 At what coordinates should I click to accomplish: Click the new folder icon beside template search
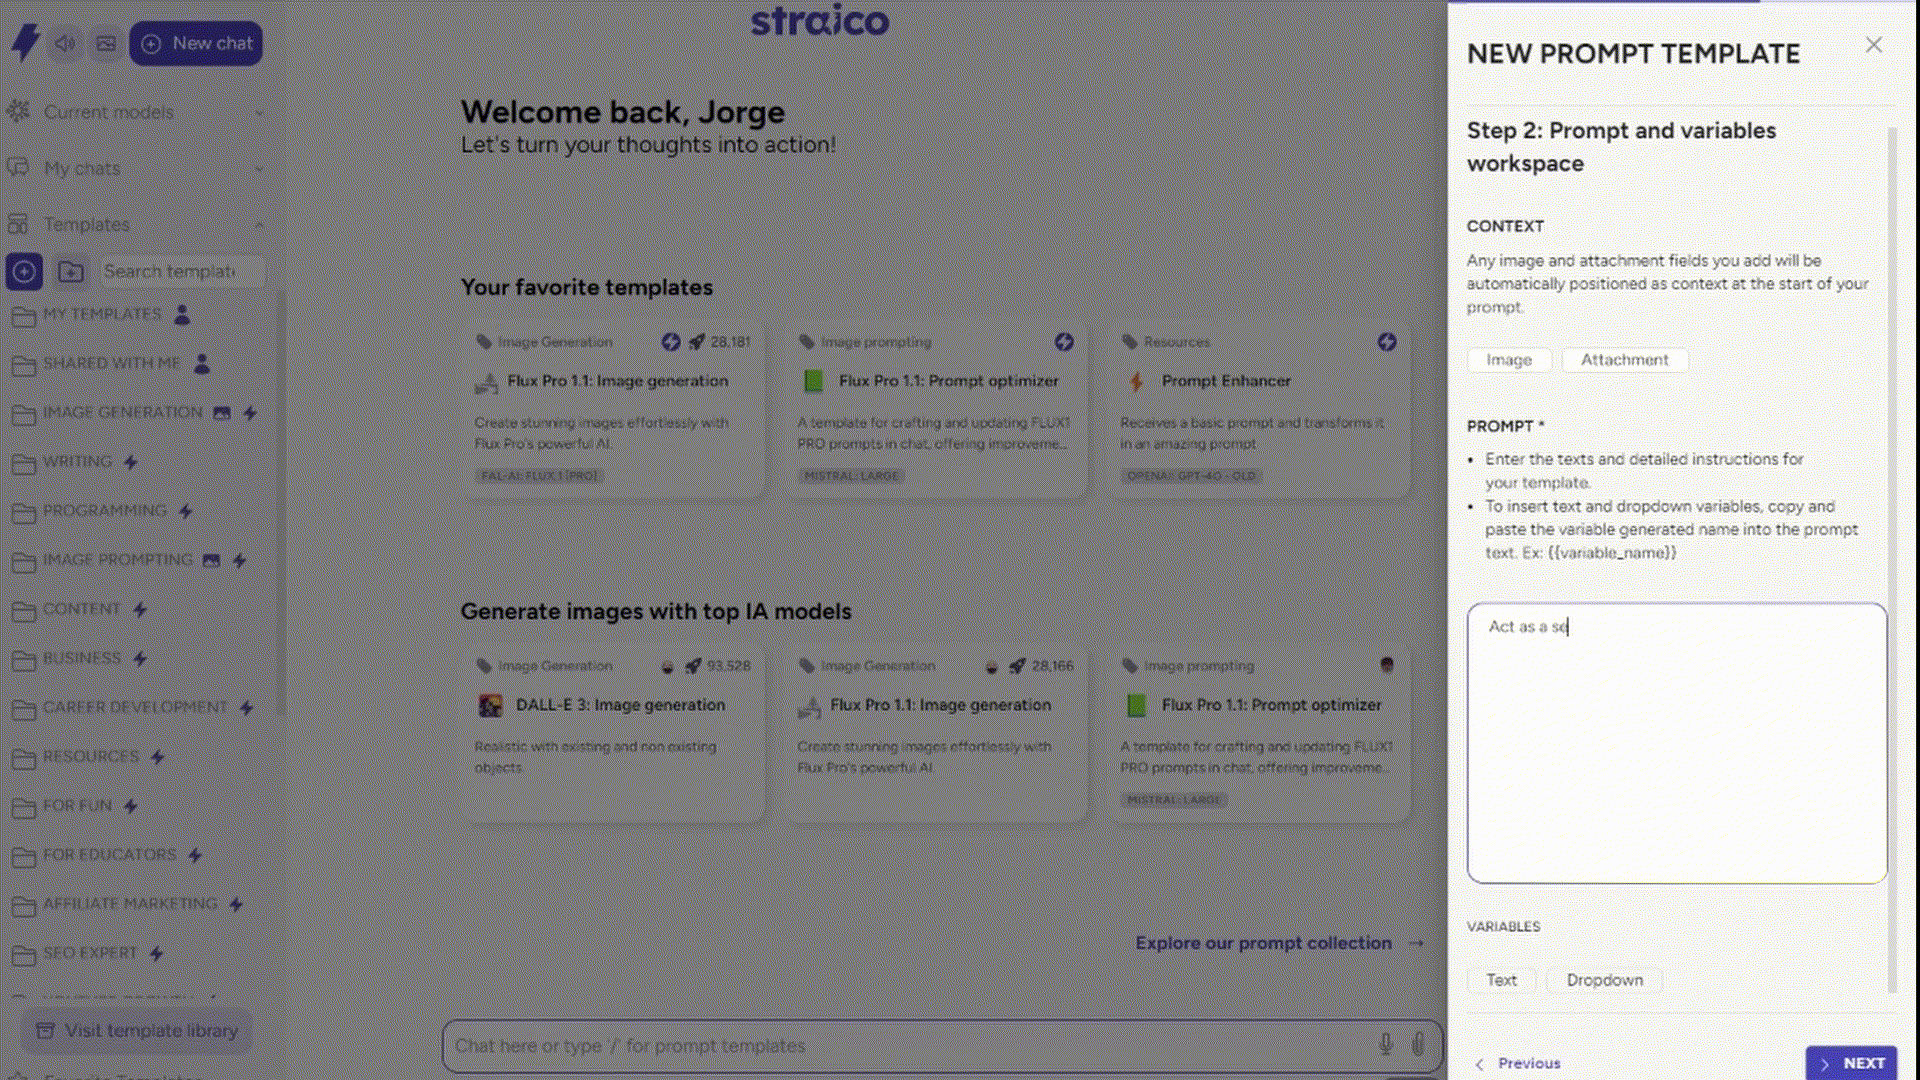71,271
